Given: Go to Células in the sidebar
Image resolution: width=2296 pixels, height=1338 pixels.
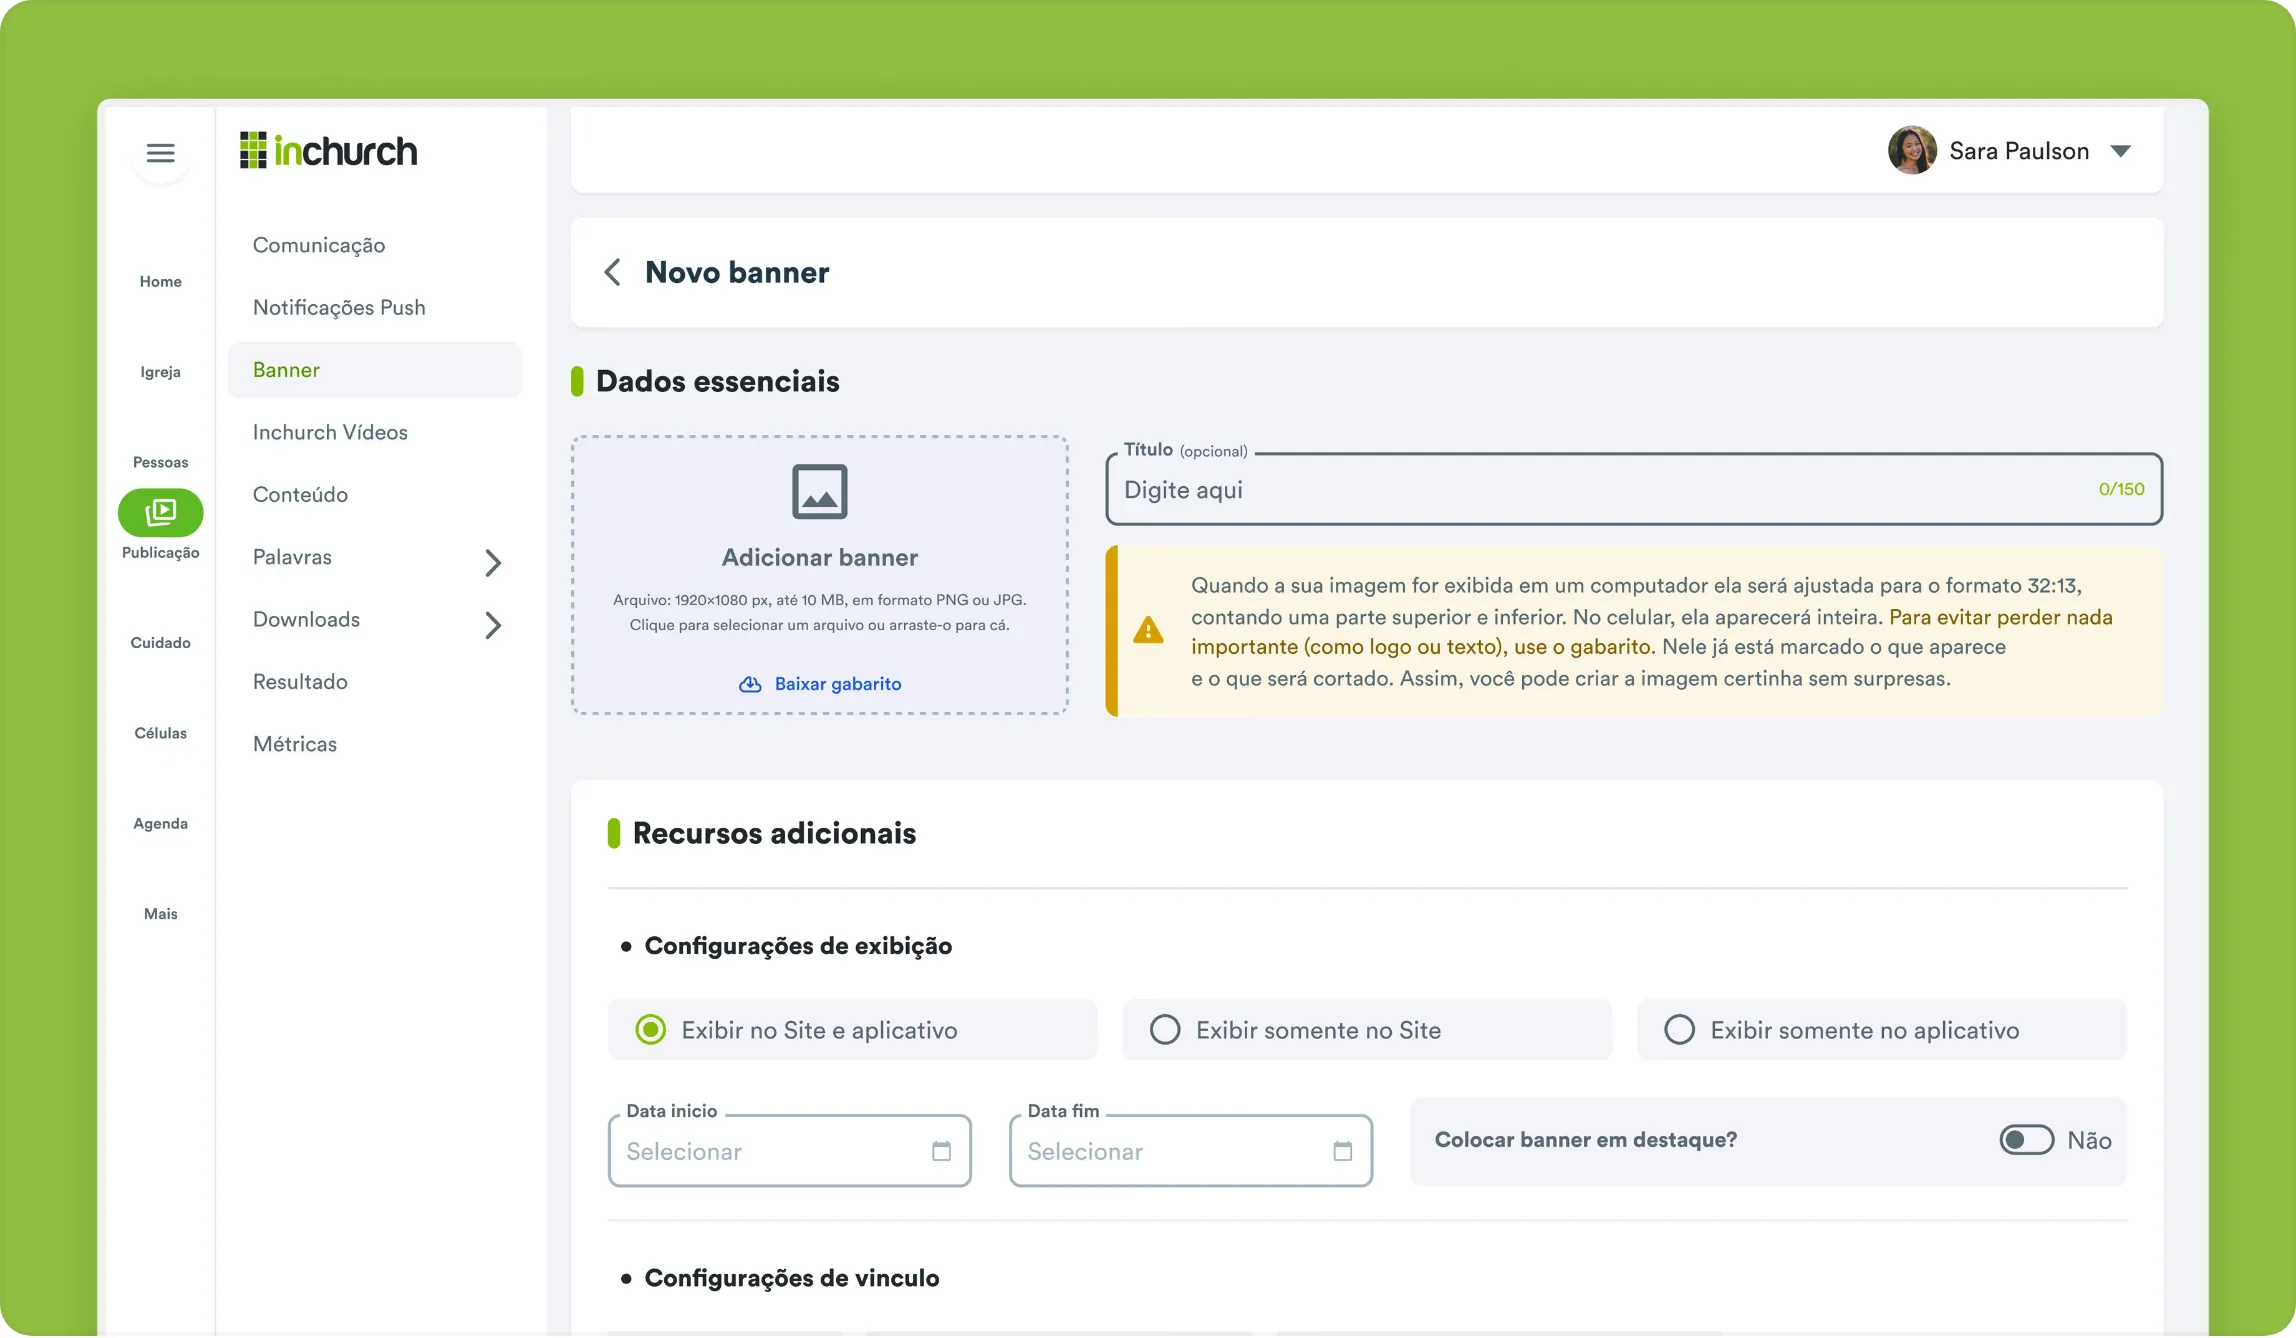Looking at the screenshot, I should point(160,733).
